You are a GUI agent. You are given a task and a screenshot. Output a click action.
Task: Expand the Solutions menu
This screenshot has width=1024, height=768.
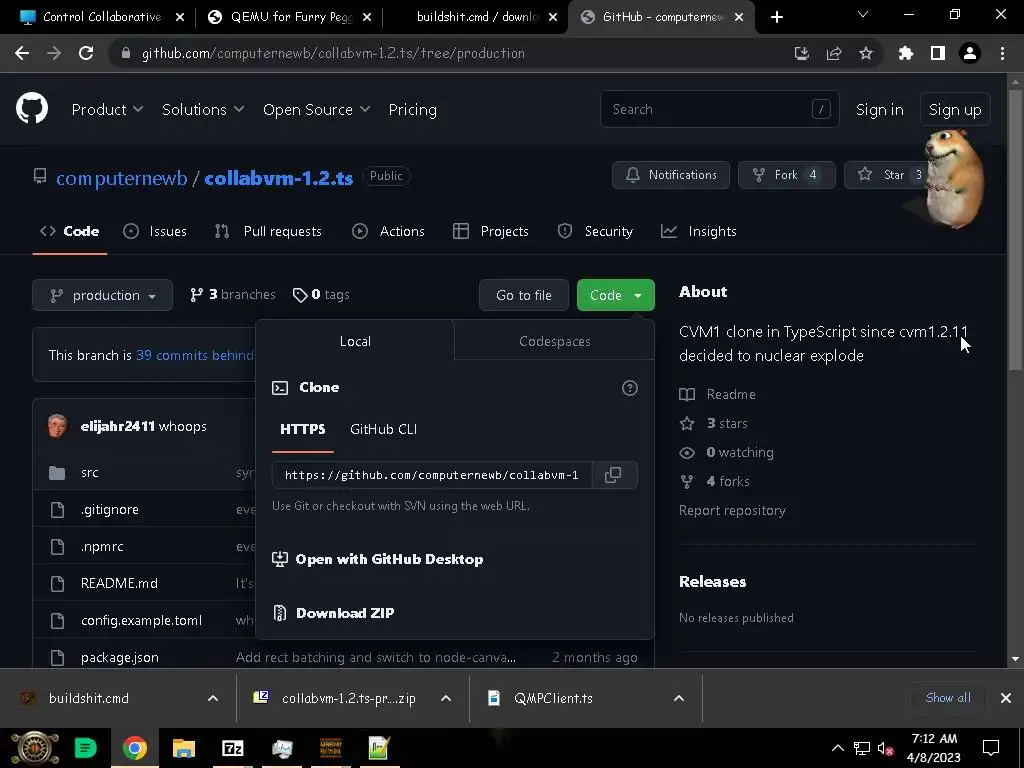(202, 110)
